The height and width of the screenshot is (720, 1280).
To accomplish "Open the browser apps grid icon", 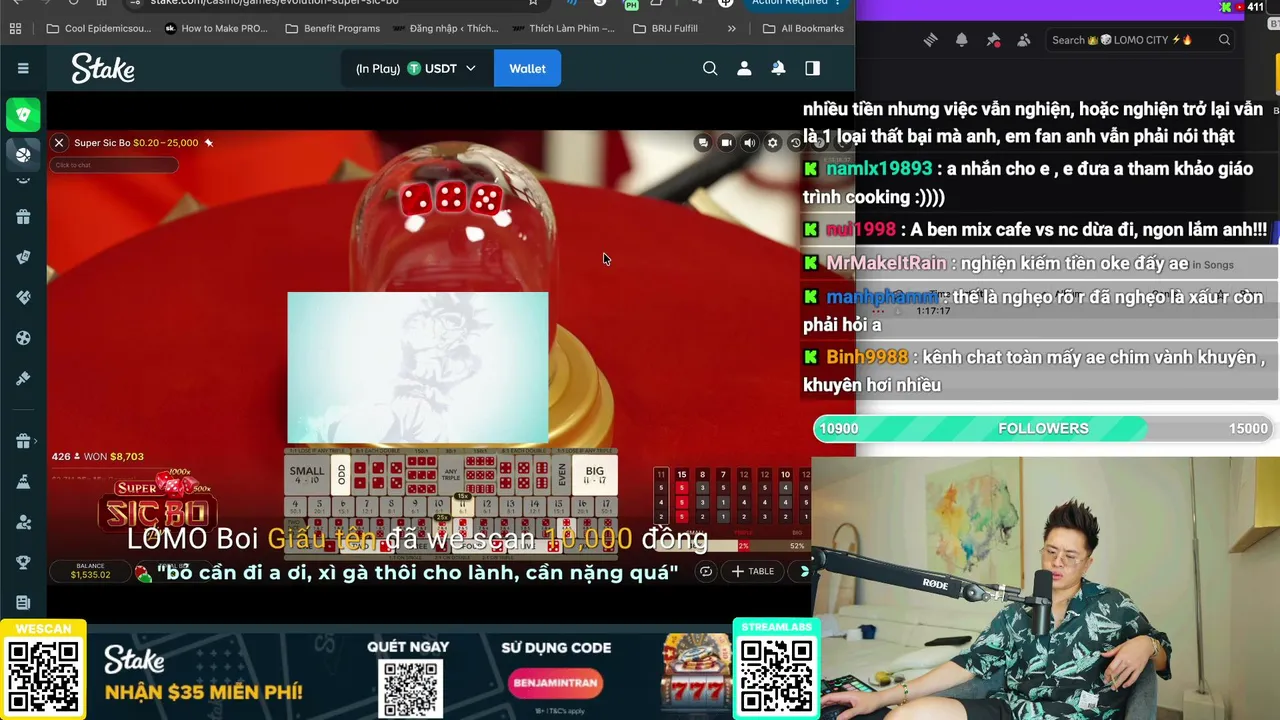I will (x=15, y=28).
